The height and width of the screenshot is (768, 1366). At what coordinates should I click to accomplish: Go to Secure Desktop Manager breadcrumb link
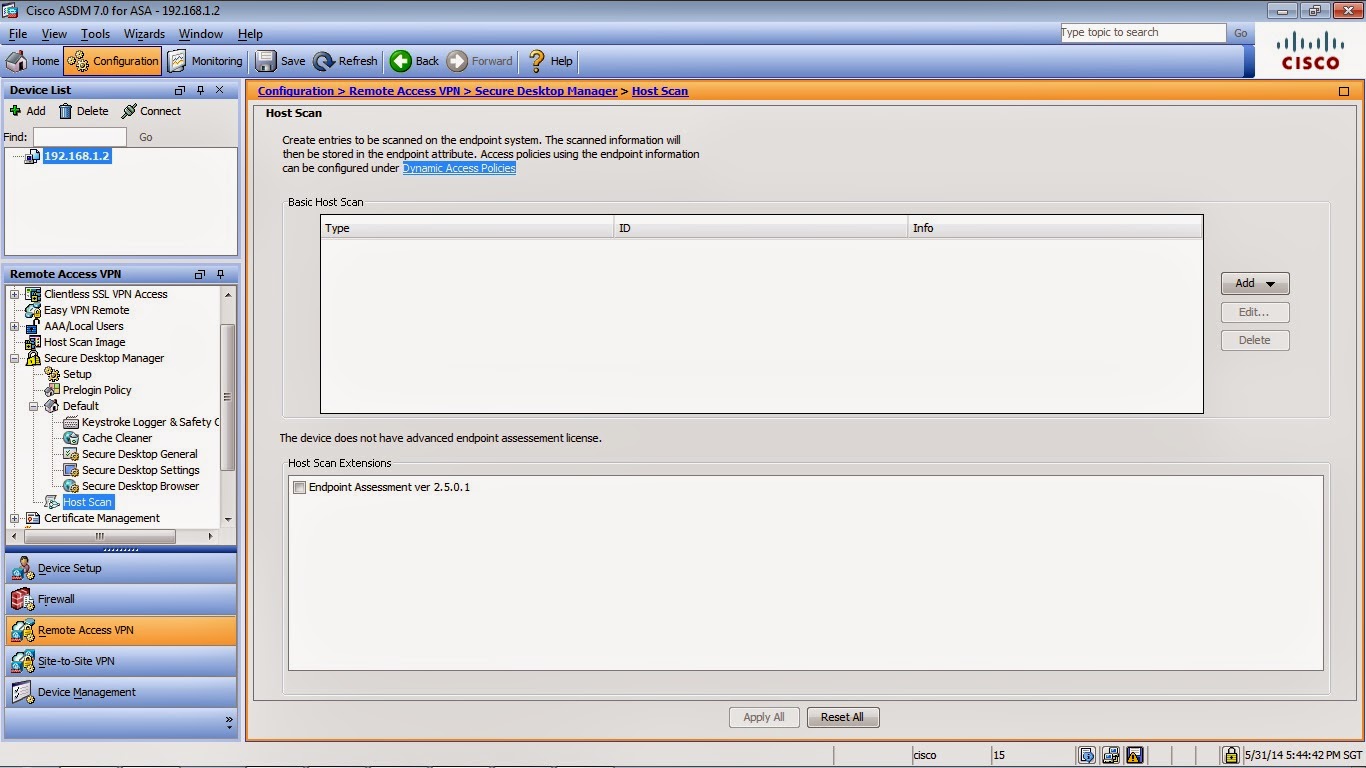click(546, 91)
